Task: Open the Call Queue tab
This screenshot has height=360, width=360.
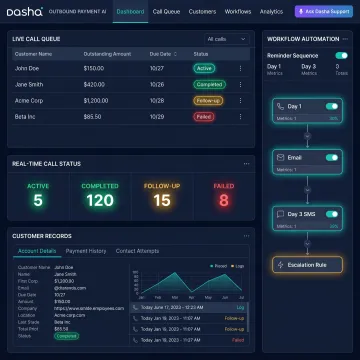Action: tap(166, 12)
